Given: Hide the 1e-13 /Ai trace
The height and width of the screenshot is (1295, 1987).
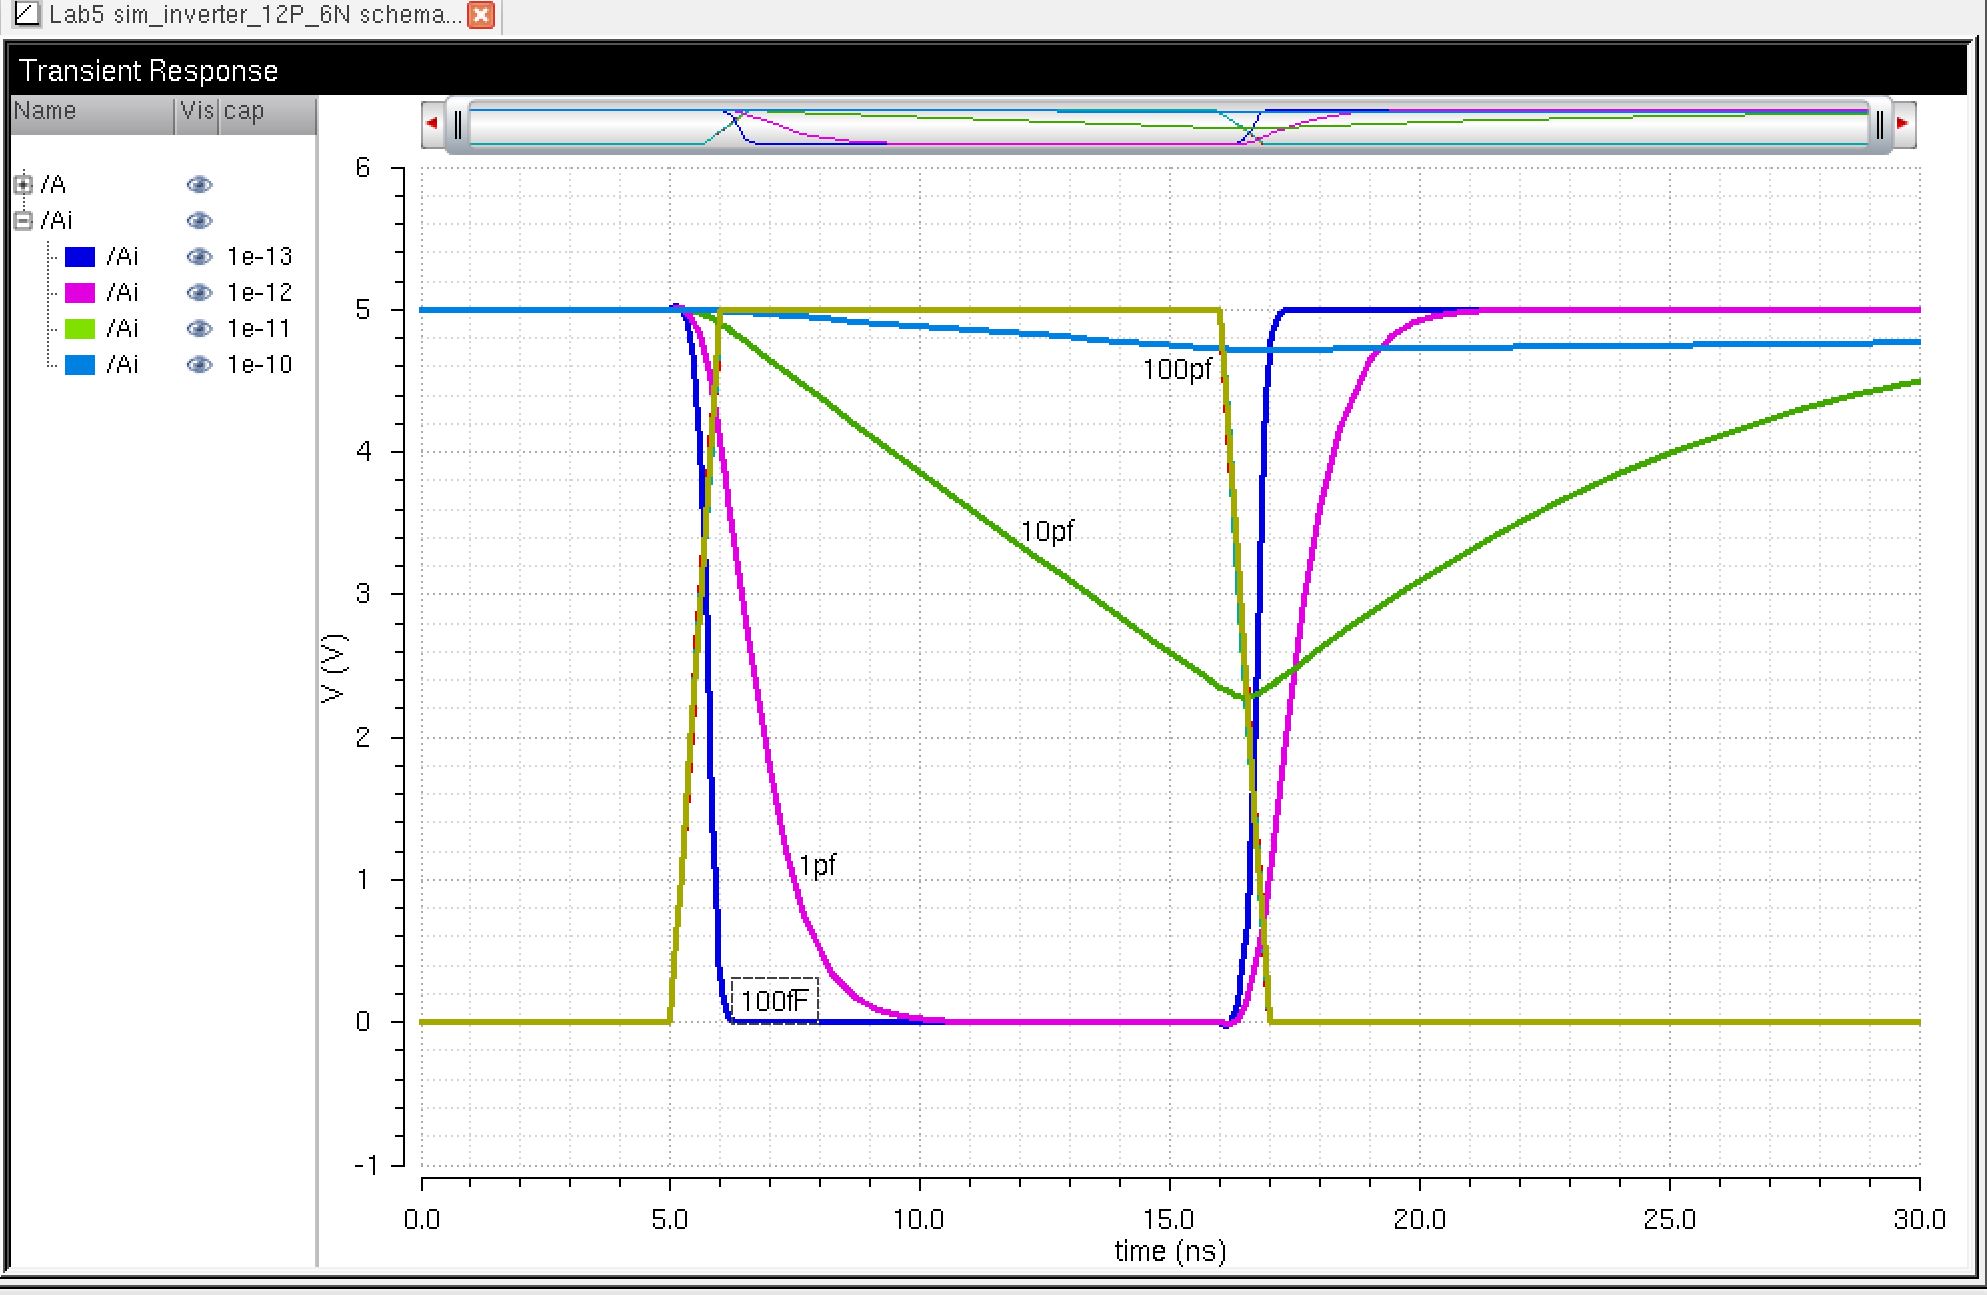Looking at the screenshot, I should point(199,257).
